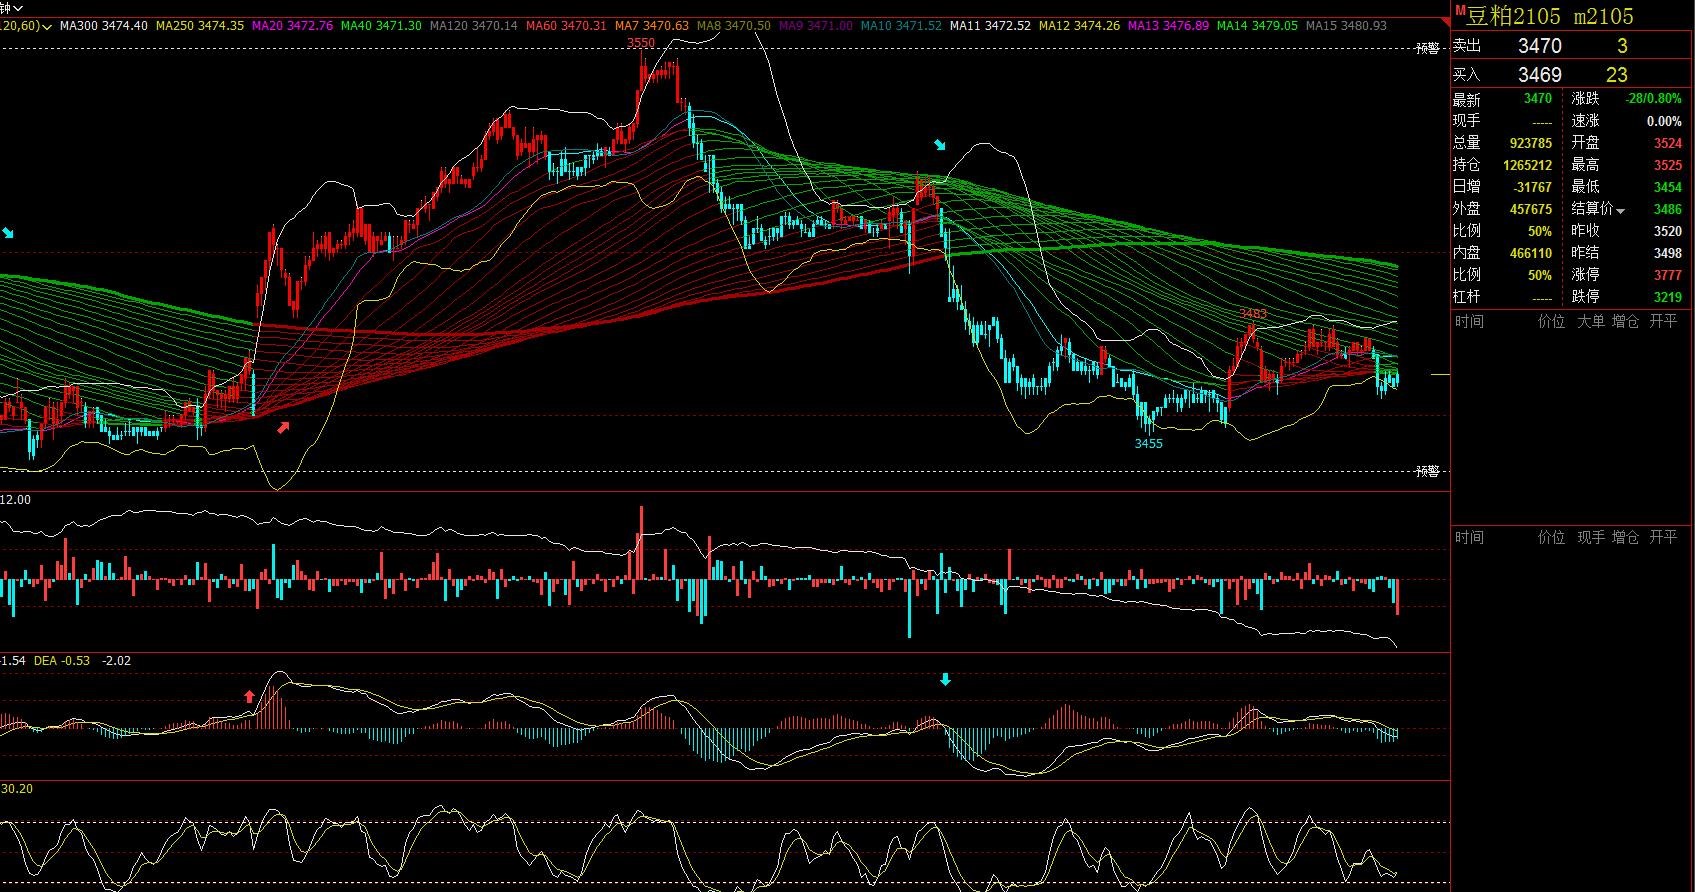Click the 昨结 3498 value
Screen dimensions: 1695x892
(1667, 253)
